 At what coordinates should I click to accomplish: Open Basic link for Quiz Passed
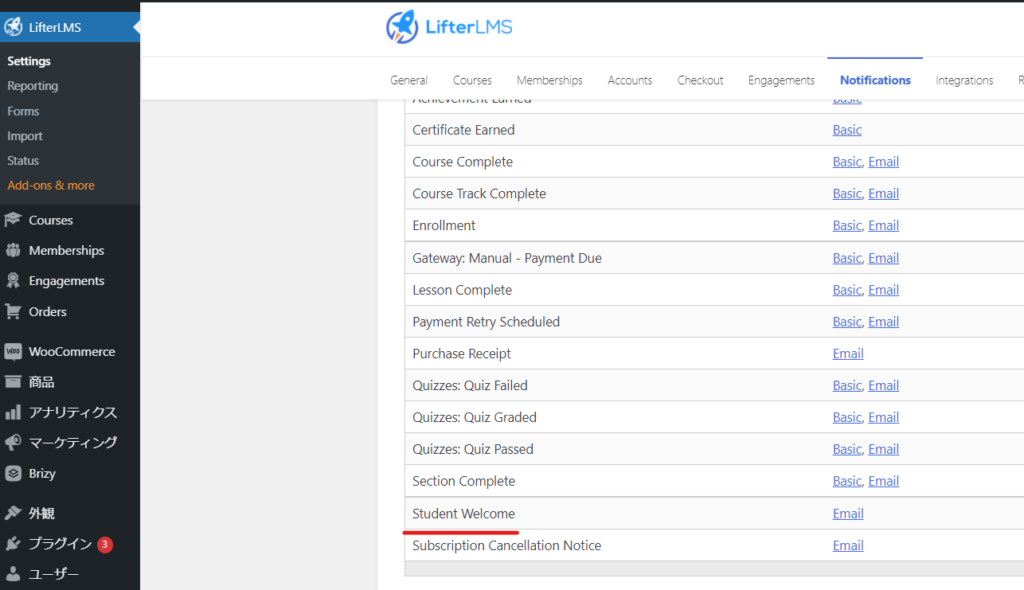[x=847, y=450]
